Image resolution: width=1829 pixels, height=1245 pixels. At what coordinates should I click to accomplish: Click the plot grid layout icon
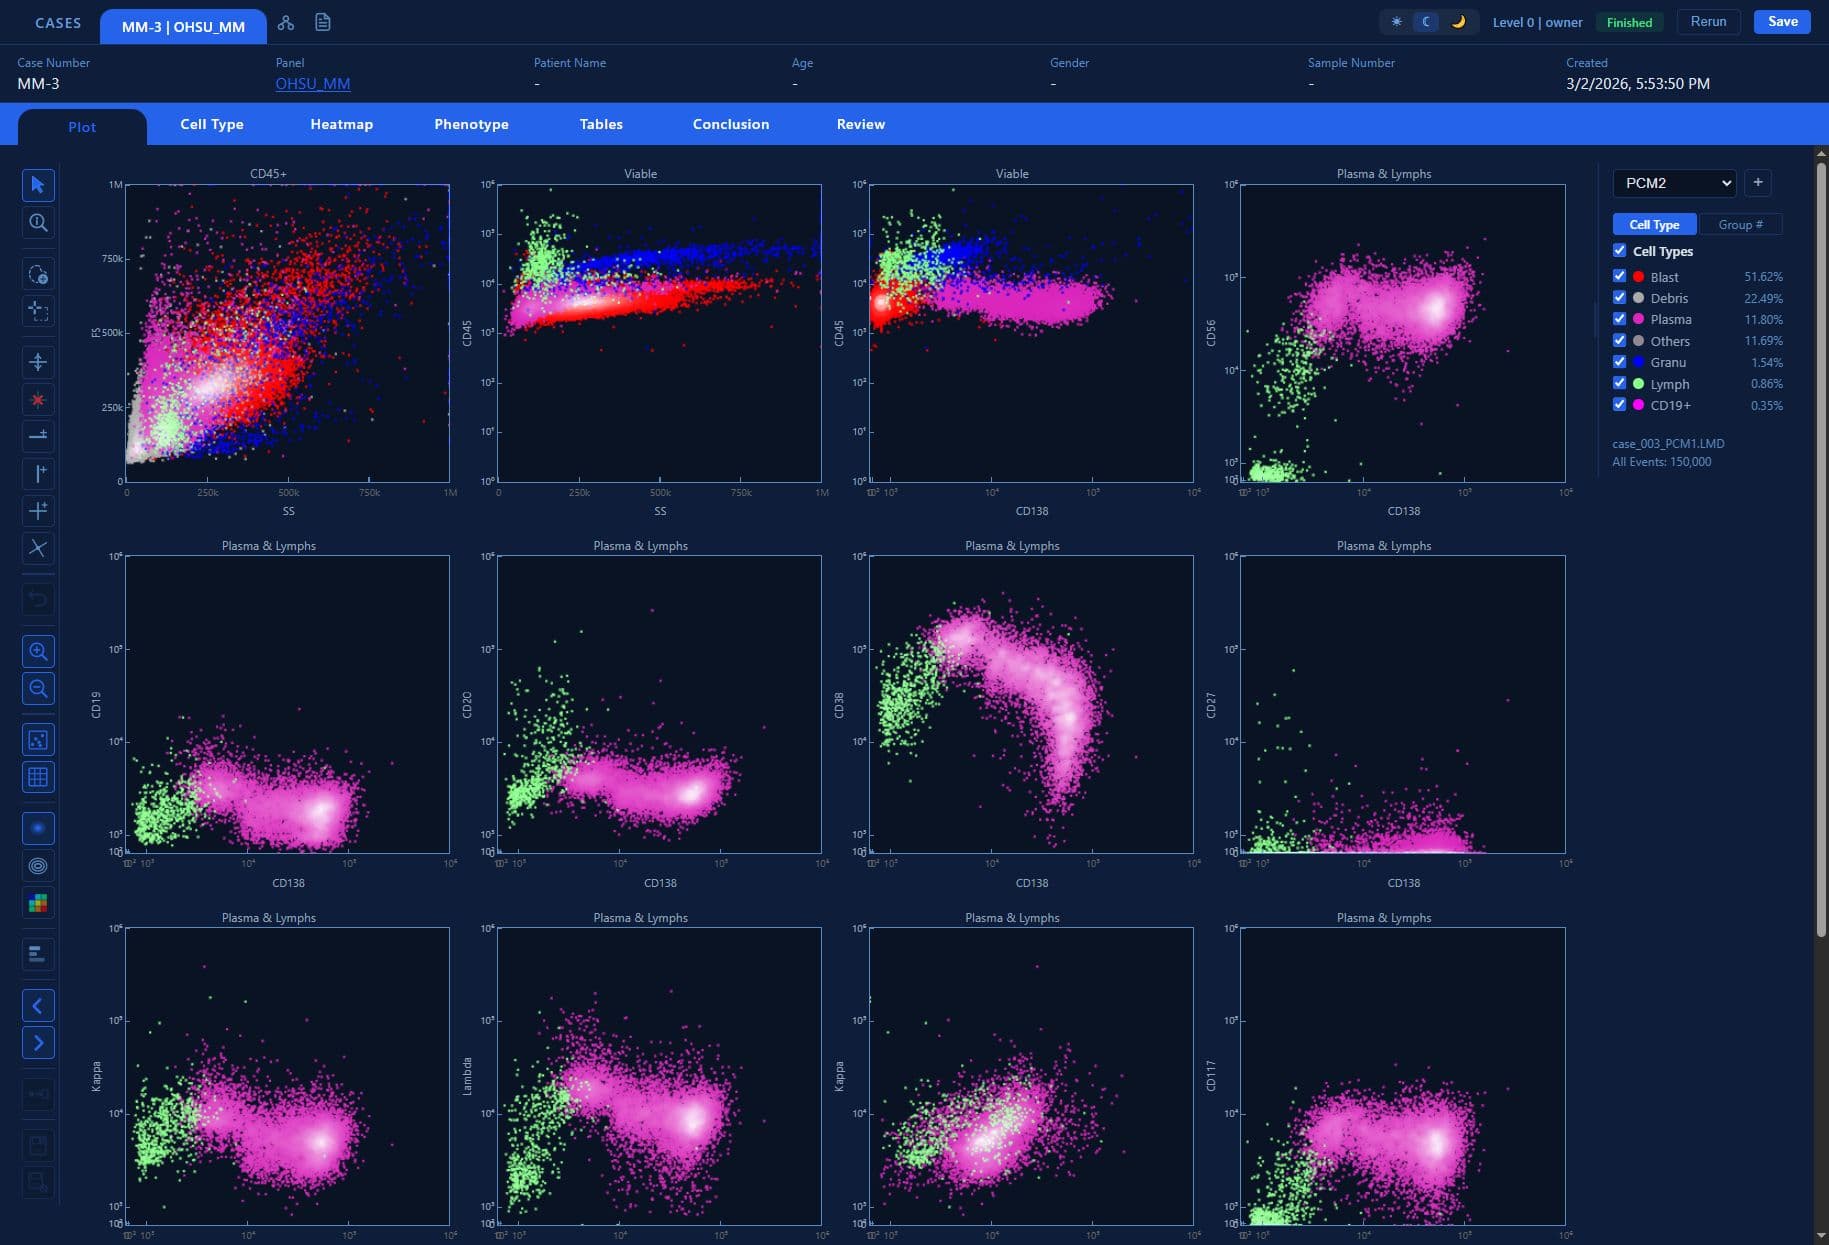(38, 777)
